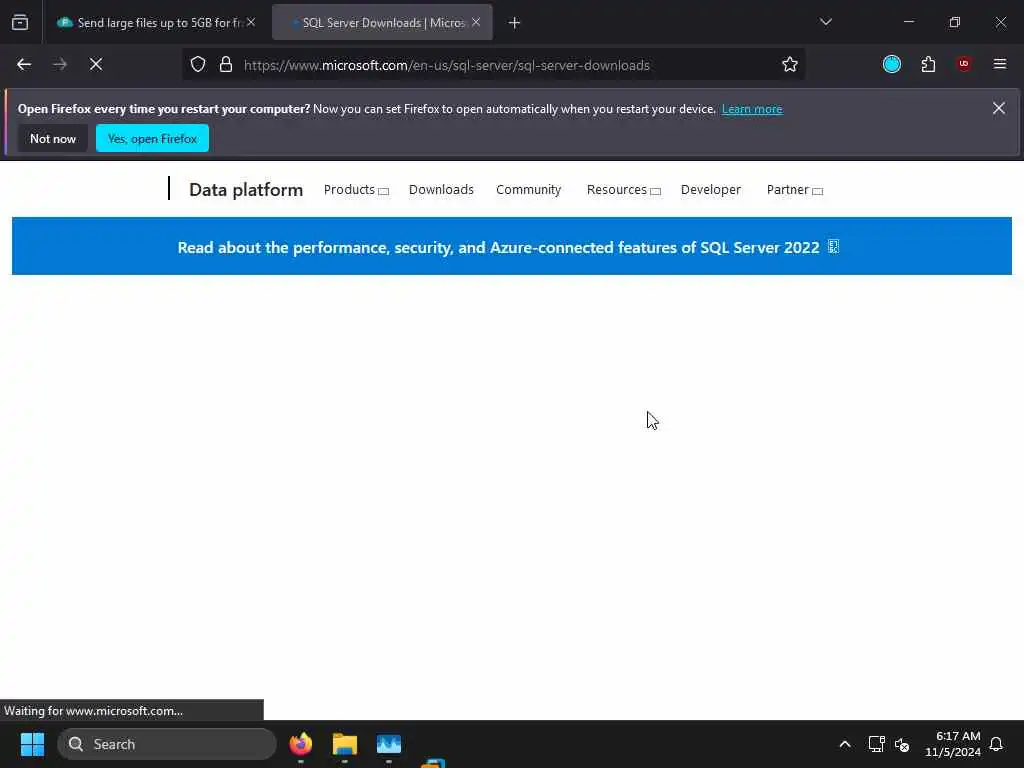This screenshot has height=768, width=1024.
Task: Open the notifications bell icon
Action: click(996, 744)
